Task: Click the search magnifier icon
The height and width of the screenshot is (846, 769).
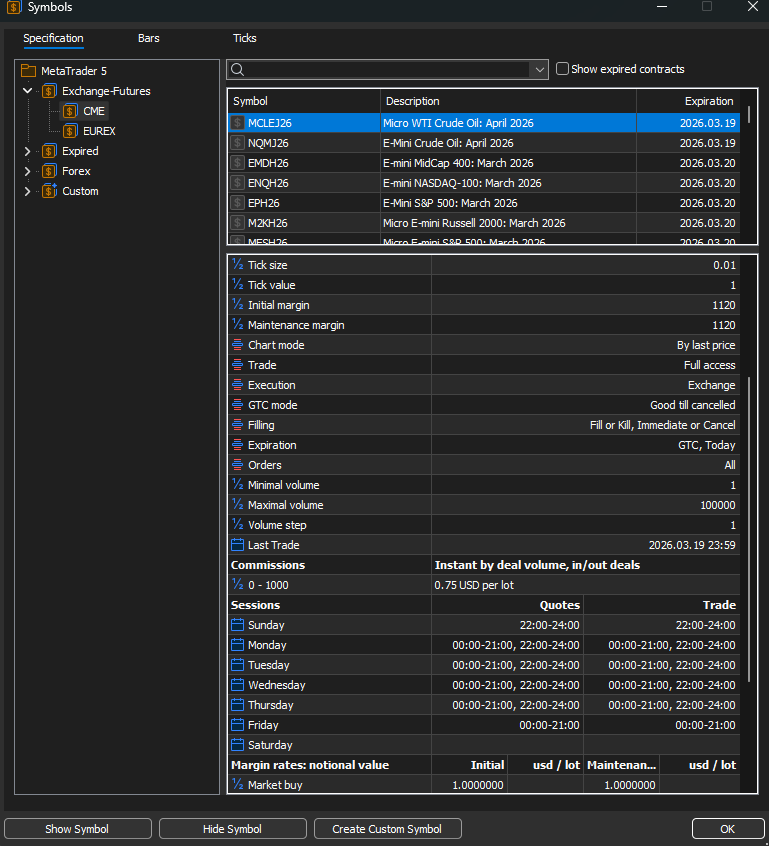Action: tap(236, 69)
